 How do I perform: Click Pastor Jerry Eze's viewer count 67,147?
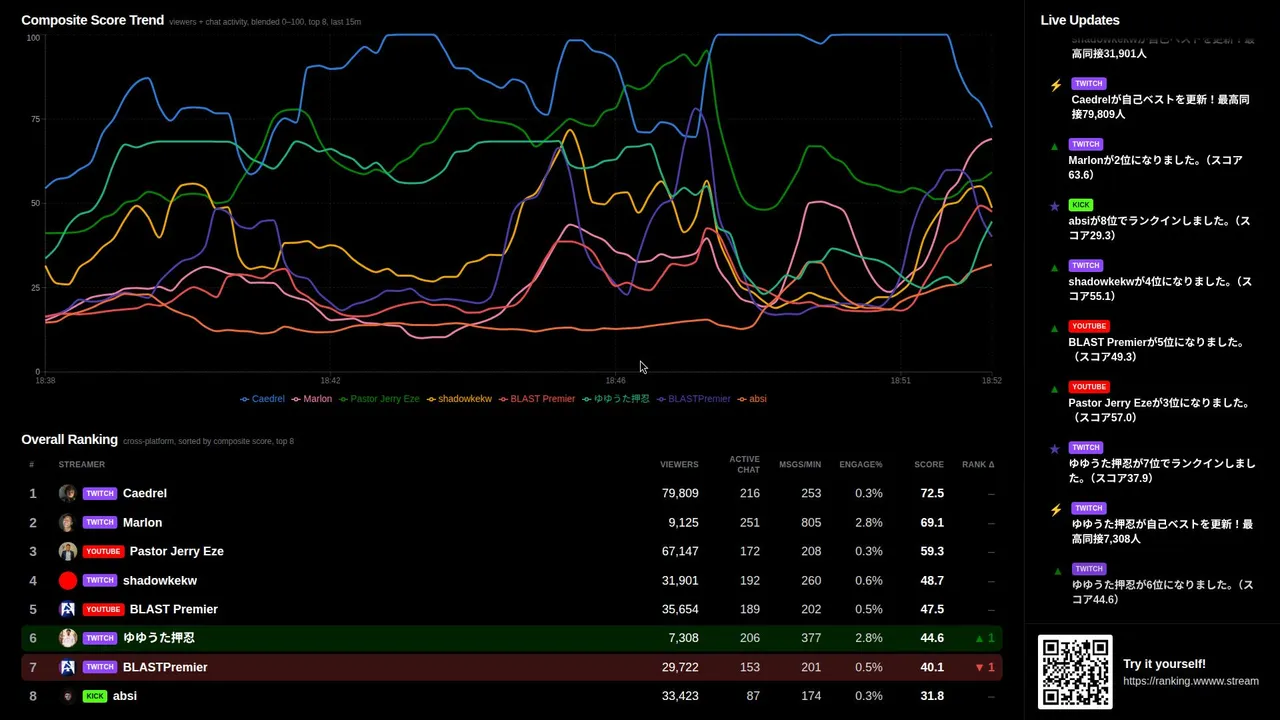pos(680,551)
